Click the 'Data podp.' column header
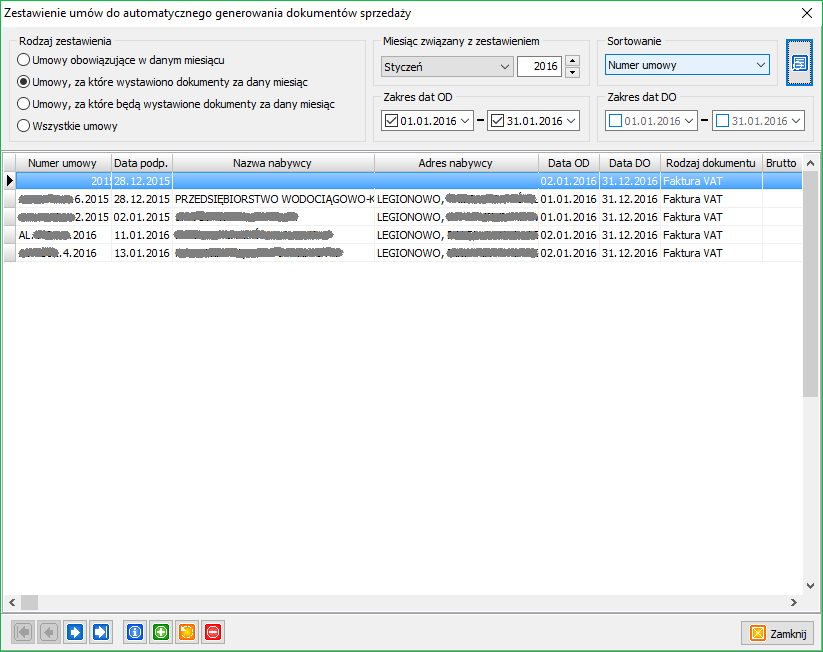Screen dimensions: 823x652 [141, 163]
